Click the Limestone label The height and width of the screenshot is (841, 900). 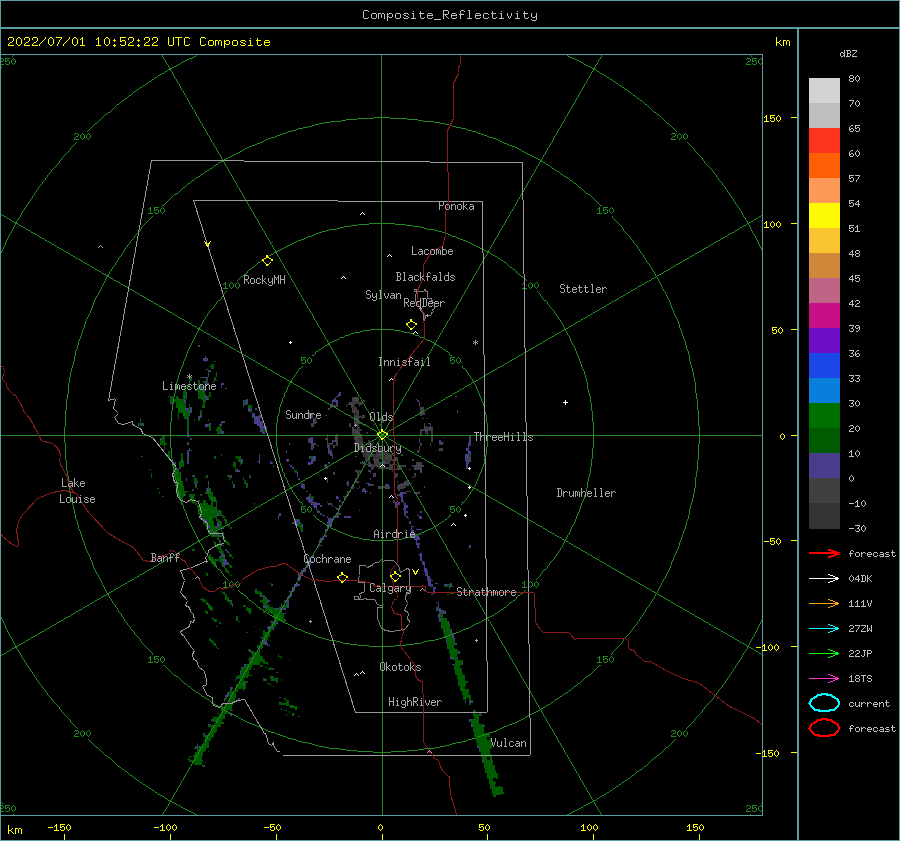pyautogui.click(x=189, y=386)
